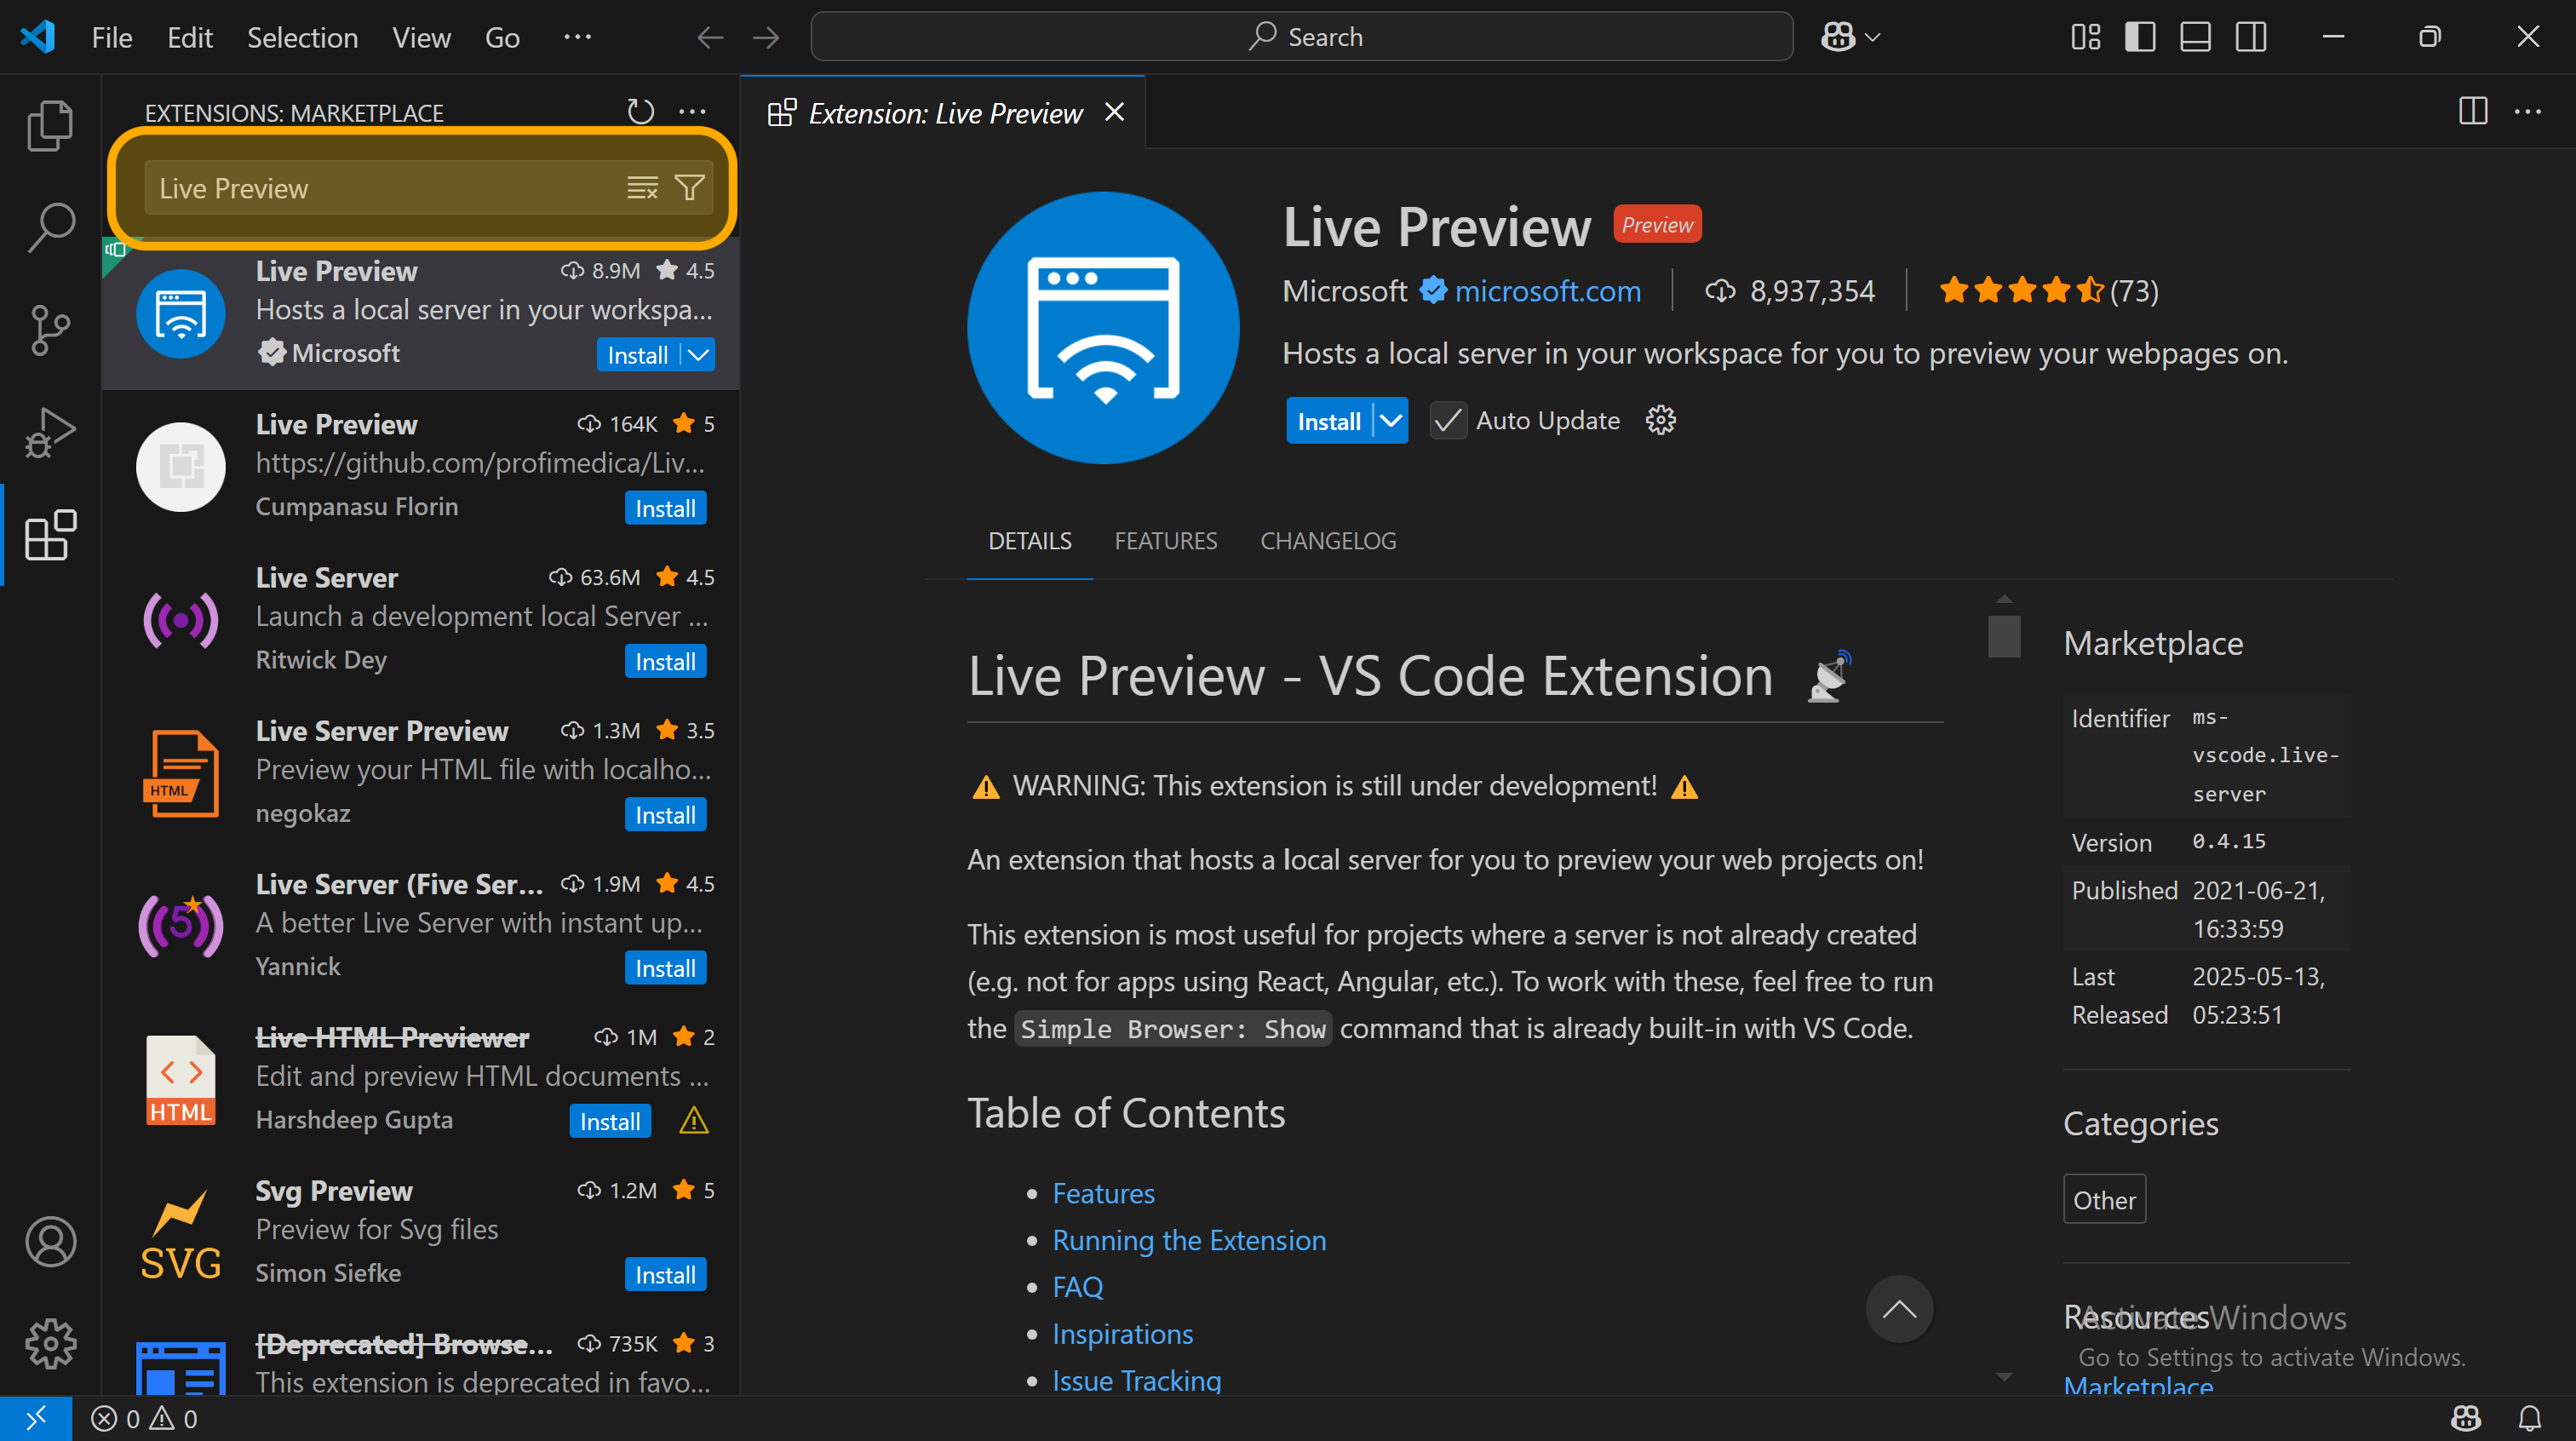
Task: Expand Install dropdown arrow in extension details
Action: [1391, 421]
